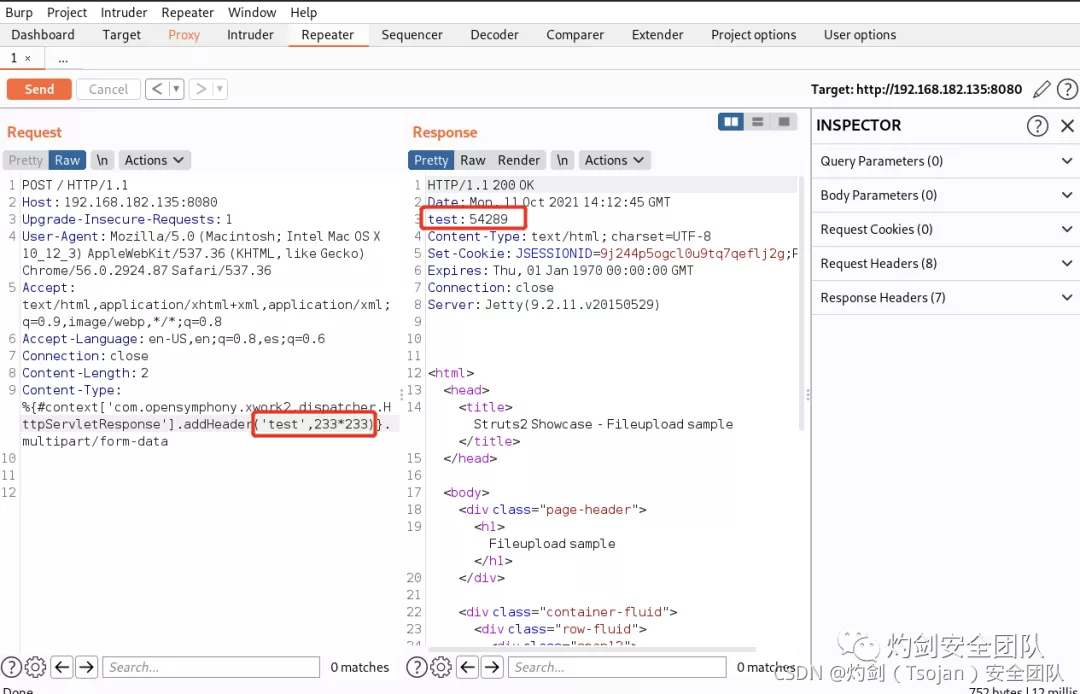Jump to next match in Response search
The image size is (1080, 694).
492,666
